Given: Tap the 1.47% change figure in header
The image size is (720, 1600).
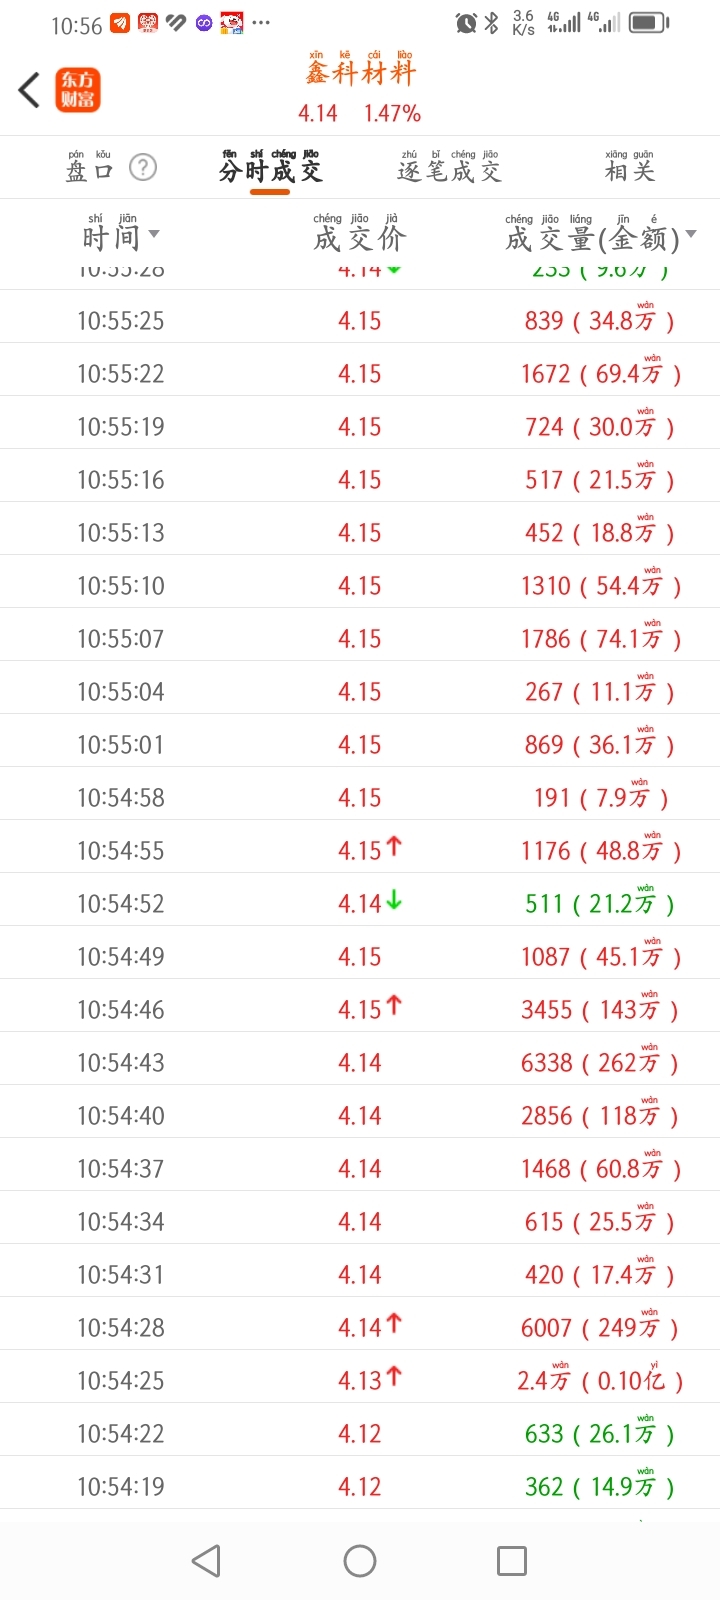Looking at the screenshot, I should tap(392, 114).
